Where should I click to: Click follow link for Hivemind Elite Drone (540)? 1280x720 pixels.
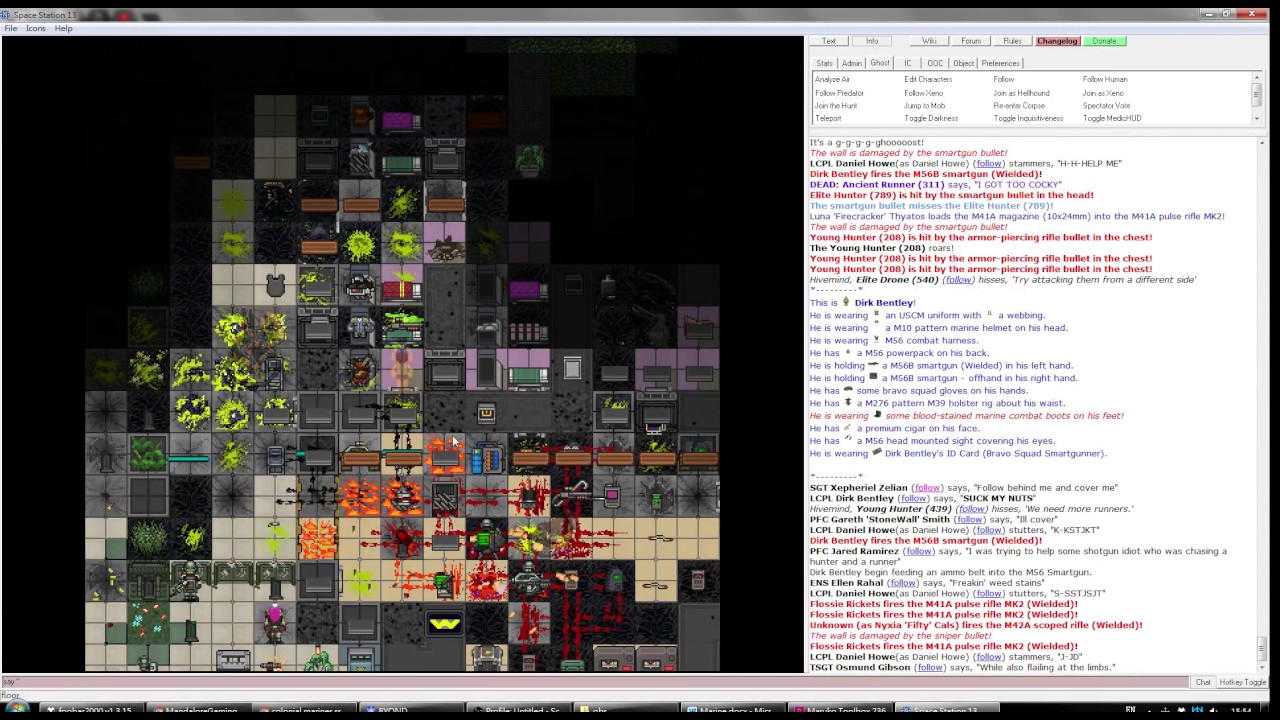tap(958, 280)
